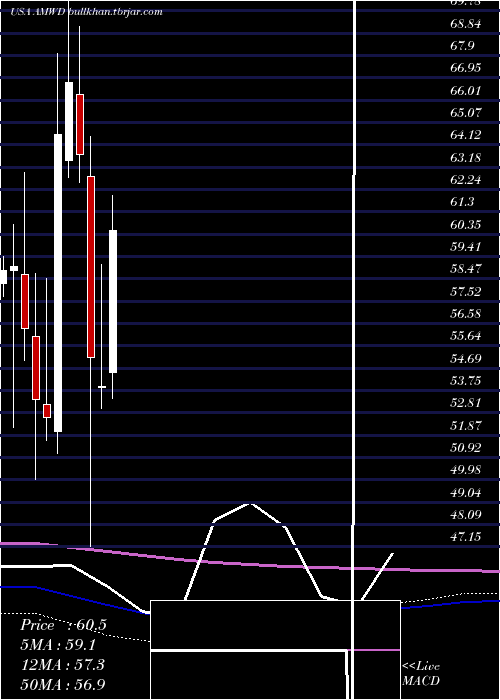This screenshot has height=700, width=500.
Task: Click the 12MA : 57.3 readout
Action: pyautogui.click(x=62, y=665)
